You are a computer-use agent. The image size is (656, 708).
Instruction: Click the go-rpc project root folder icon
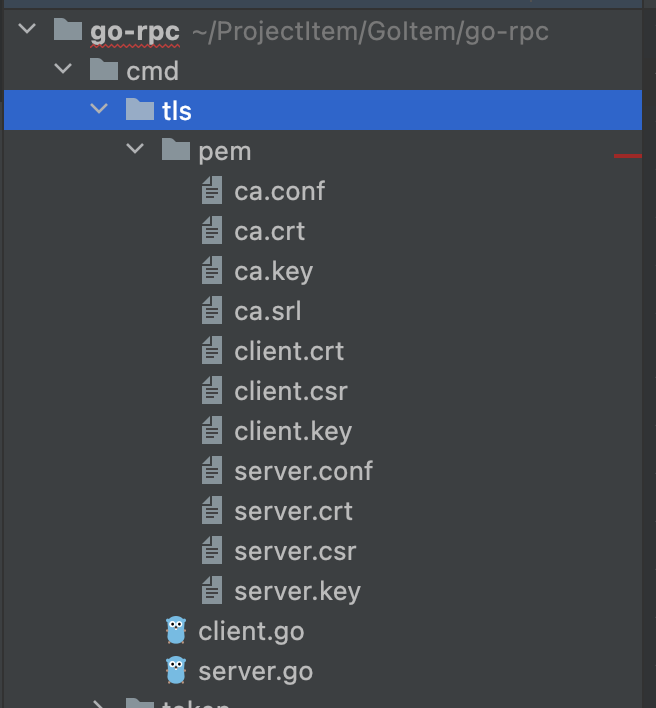[68, 30]
